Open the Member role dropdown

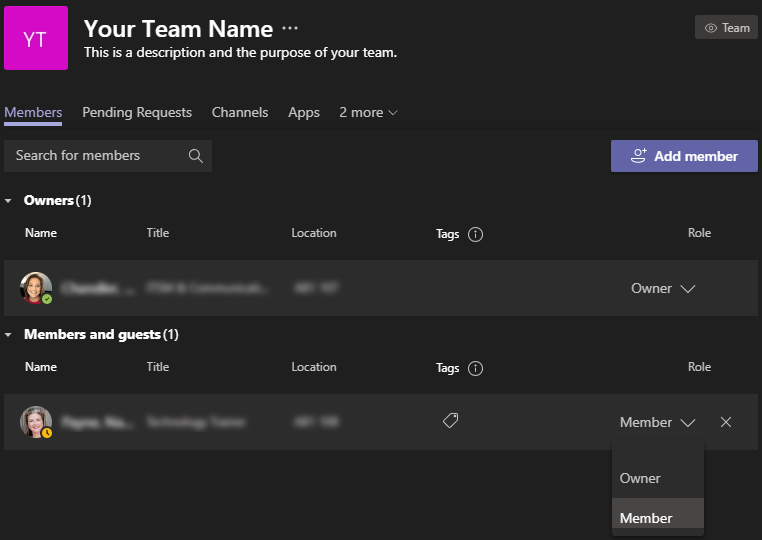coord(657,422)
